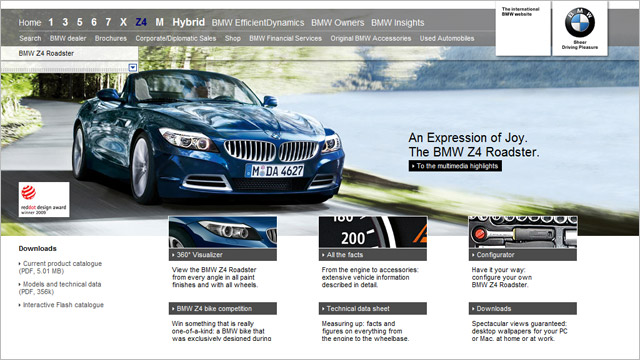Viewport: 640px width, 360px height.
Task: Open the Used Automobiles link
Action: click(x=447, y=38)
